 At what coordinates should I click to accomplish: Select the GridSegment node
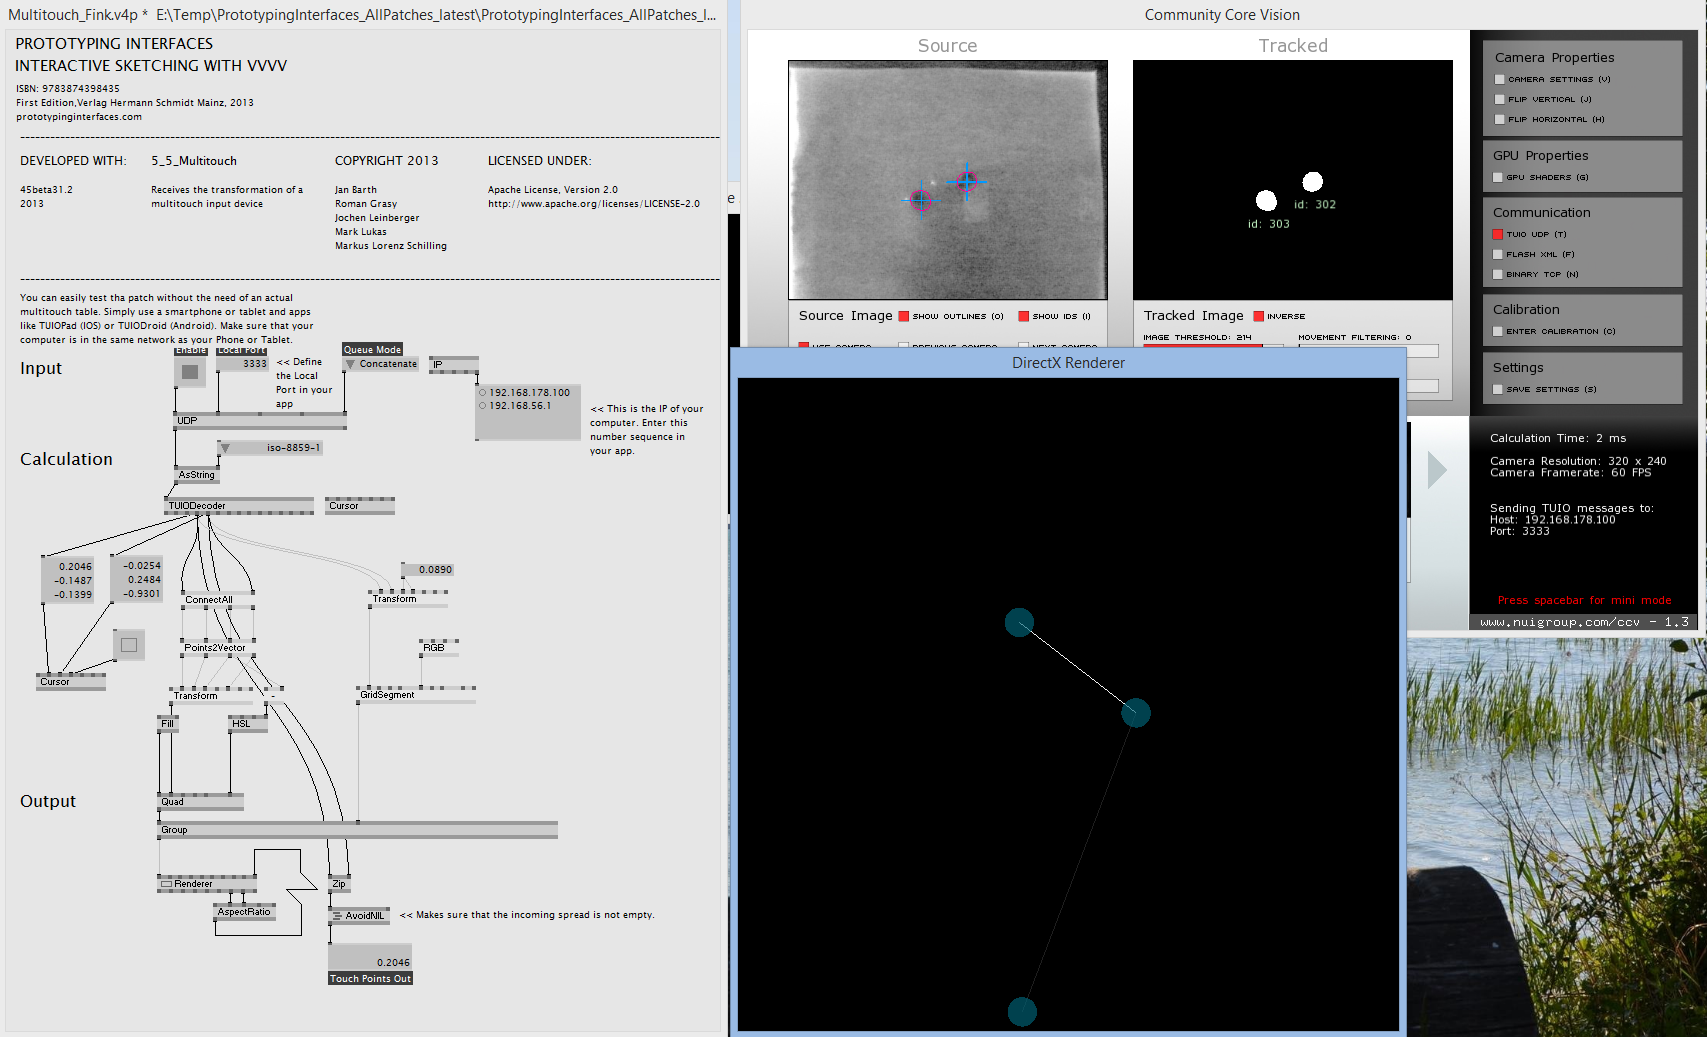pos(387,695)
